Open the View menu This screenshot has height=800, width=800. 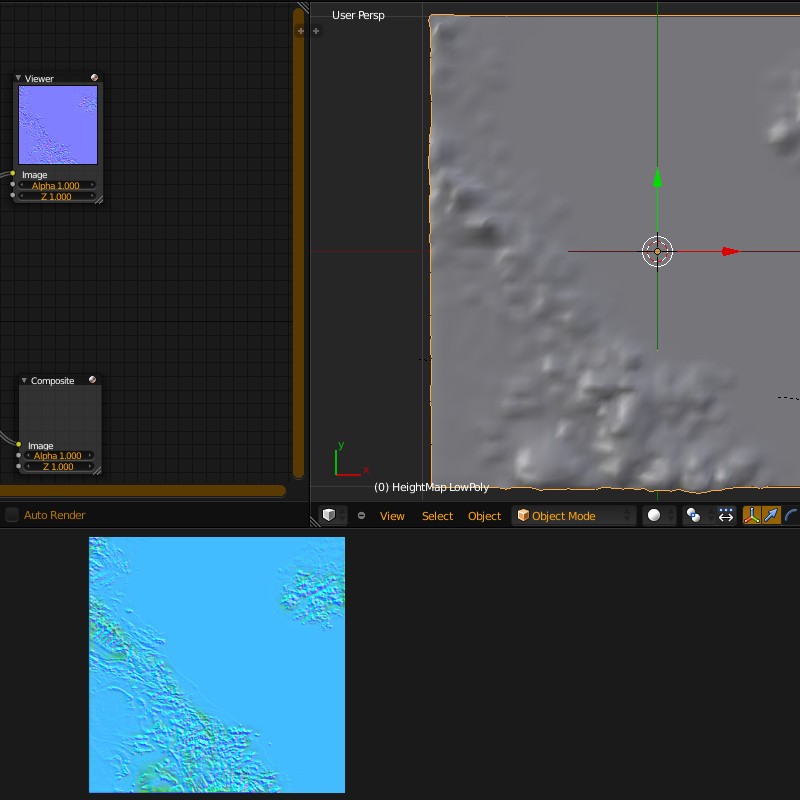click(x=392, y=515)
